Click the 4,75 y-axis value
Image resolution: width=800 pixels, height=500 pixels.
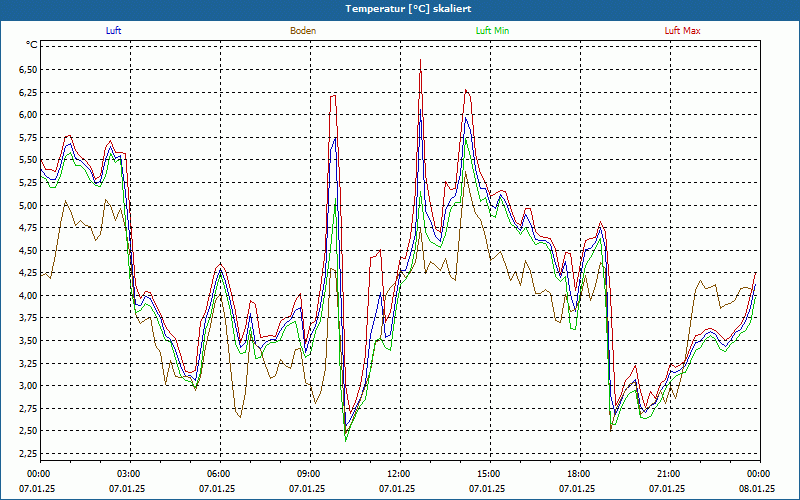28,228
